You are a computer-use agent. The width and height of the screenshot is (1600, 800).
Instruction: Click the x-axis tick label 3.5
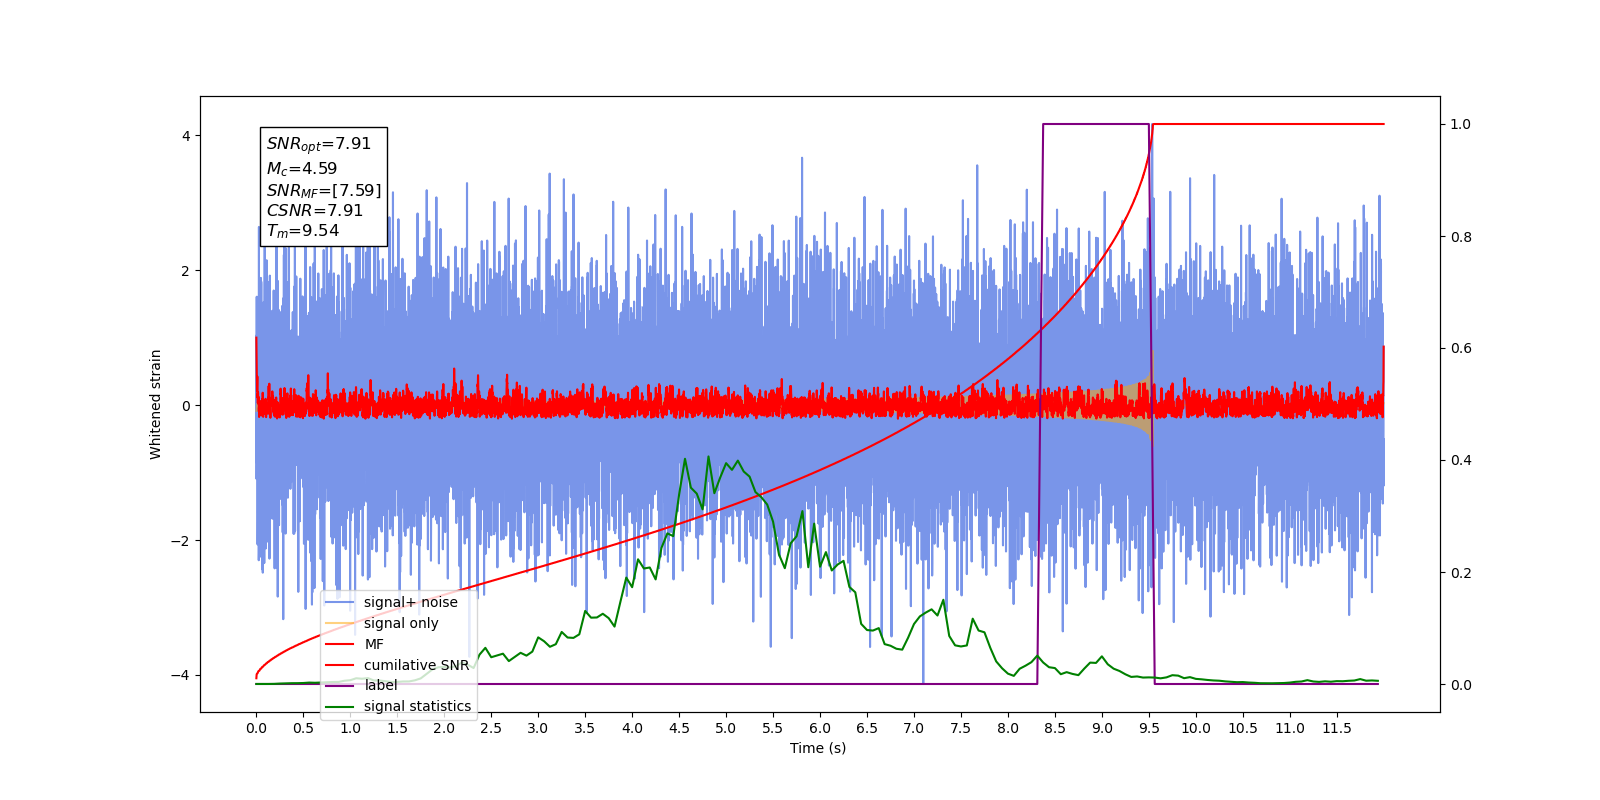[x=585, y=728]
